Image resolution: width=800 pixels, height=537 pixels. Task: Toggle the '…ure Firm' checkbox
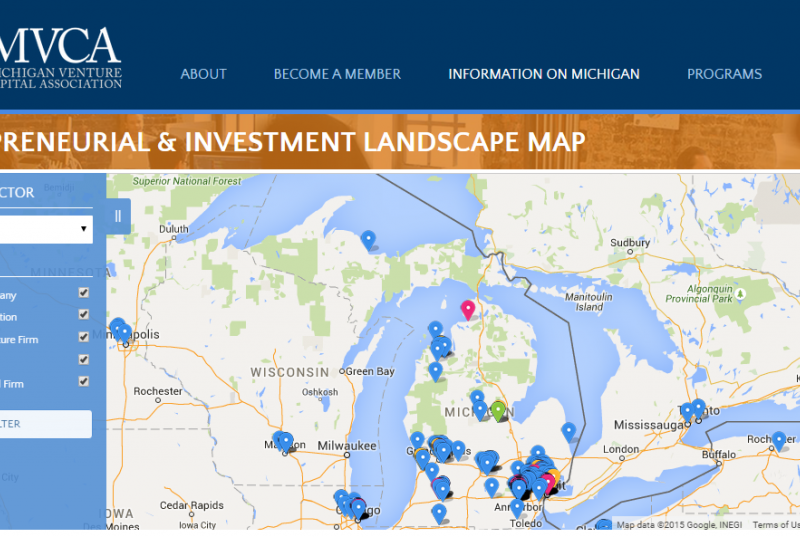click(84, 337)
